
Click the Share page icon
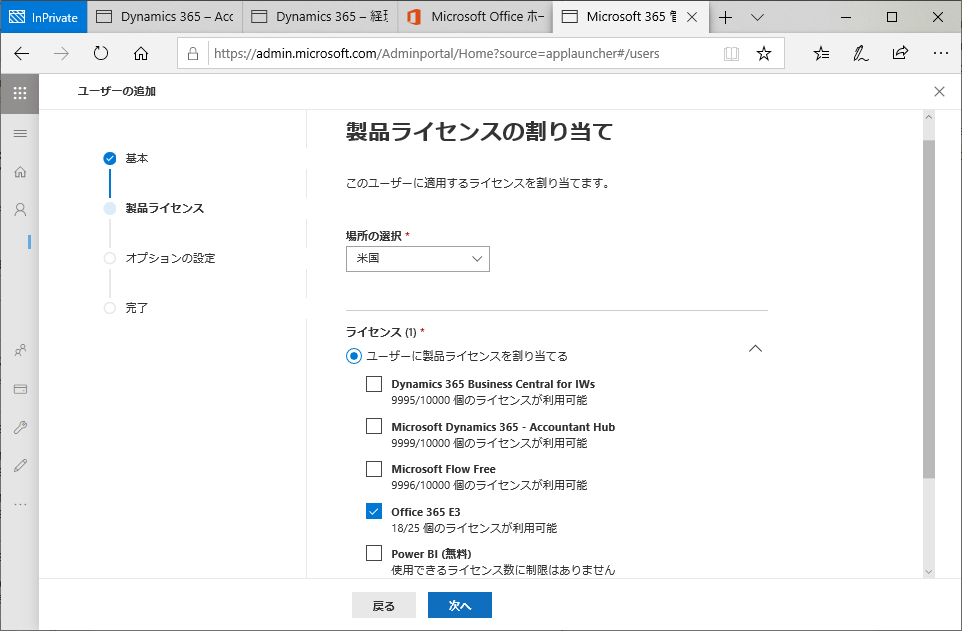pos(900,53)
